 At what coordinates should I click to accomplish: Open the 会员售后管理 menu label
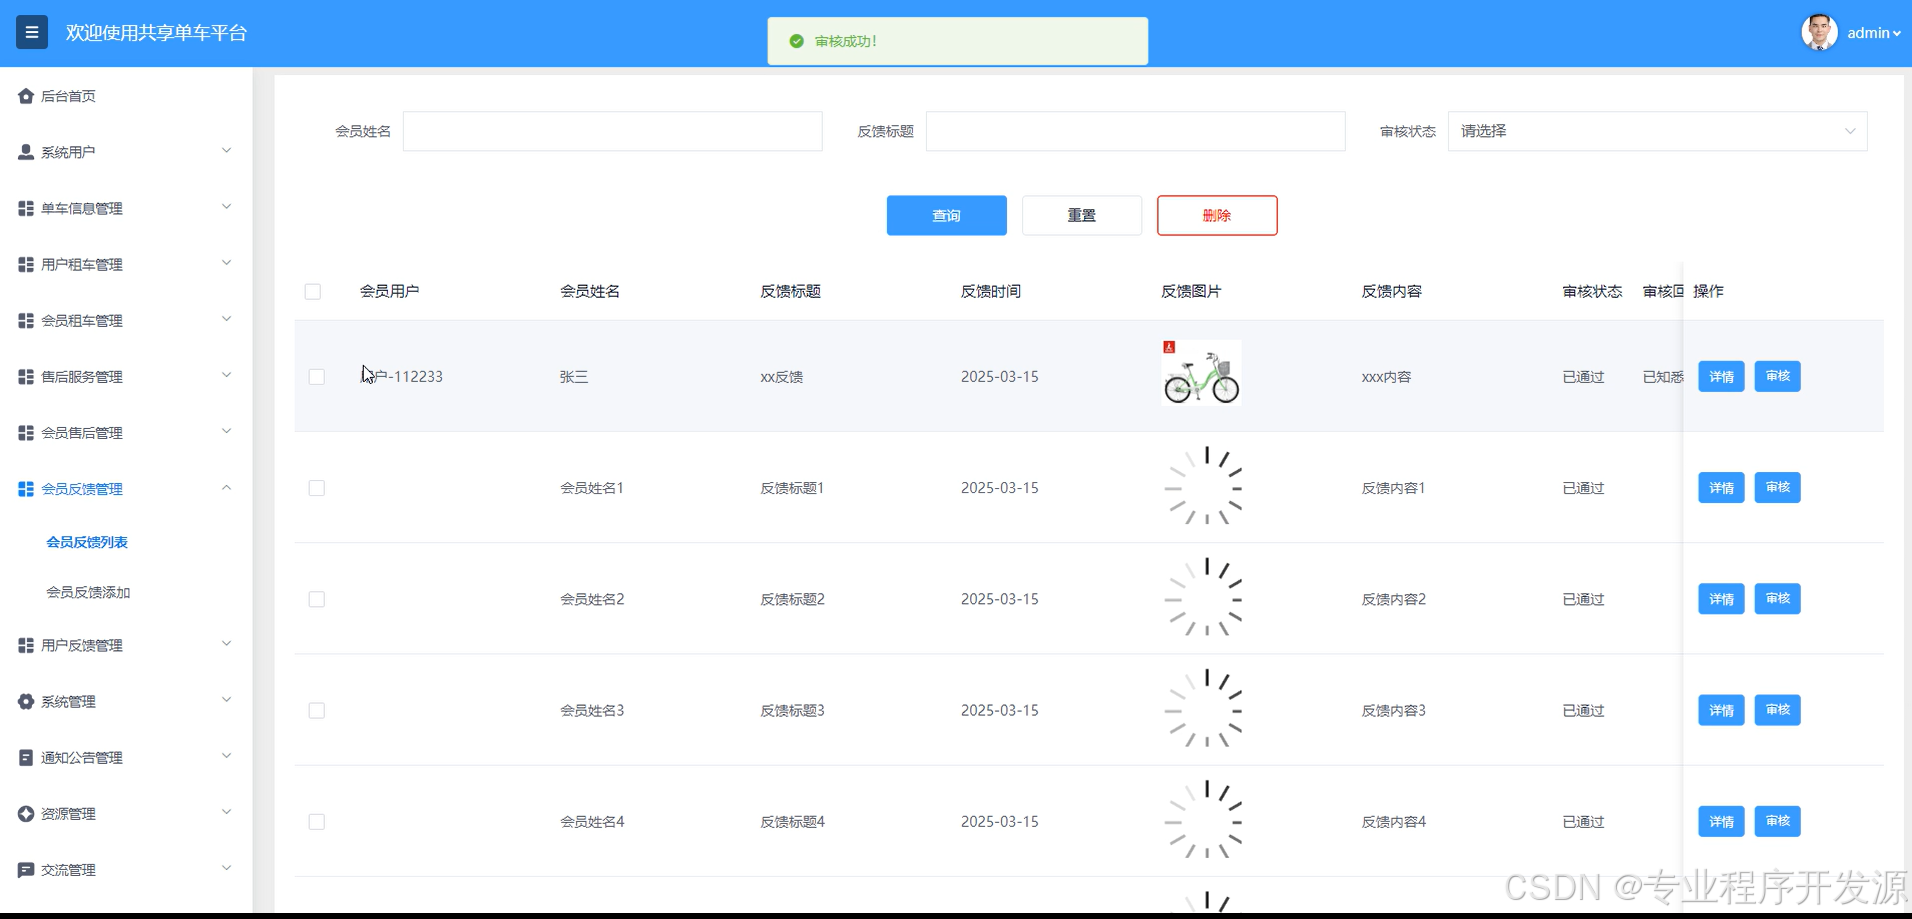82,432
